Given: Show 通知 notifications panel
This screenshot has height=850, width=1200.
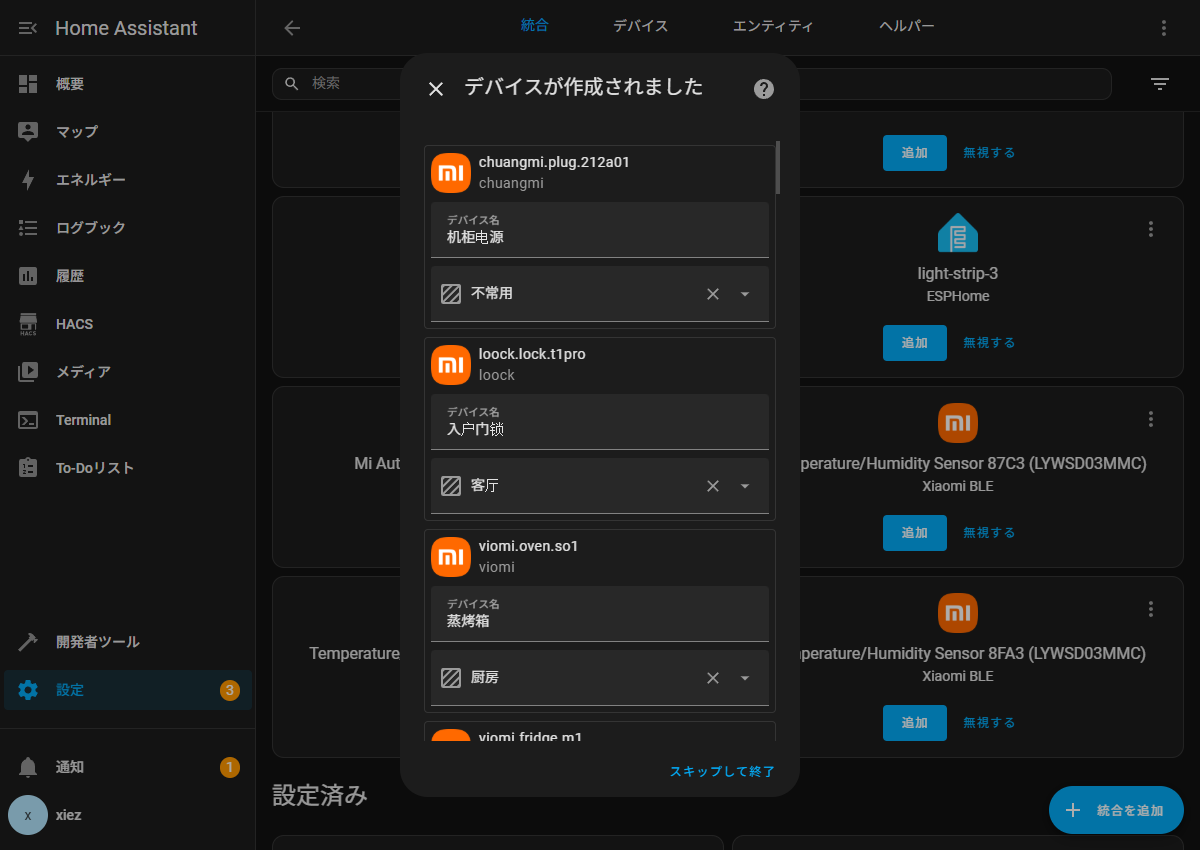Looking at the screenshot, I should 128,767.
